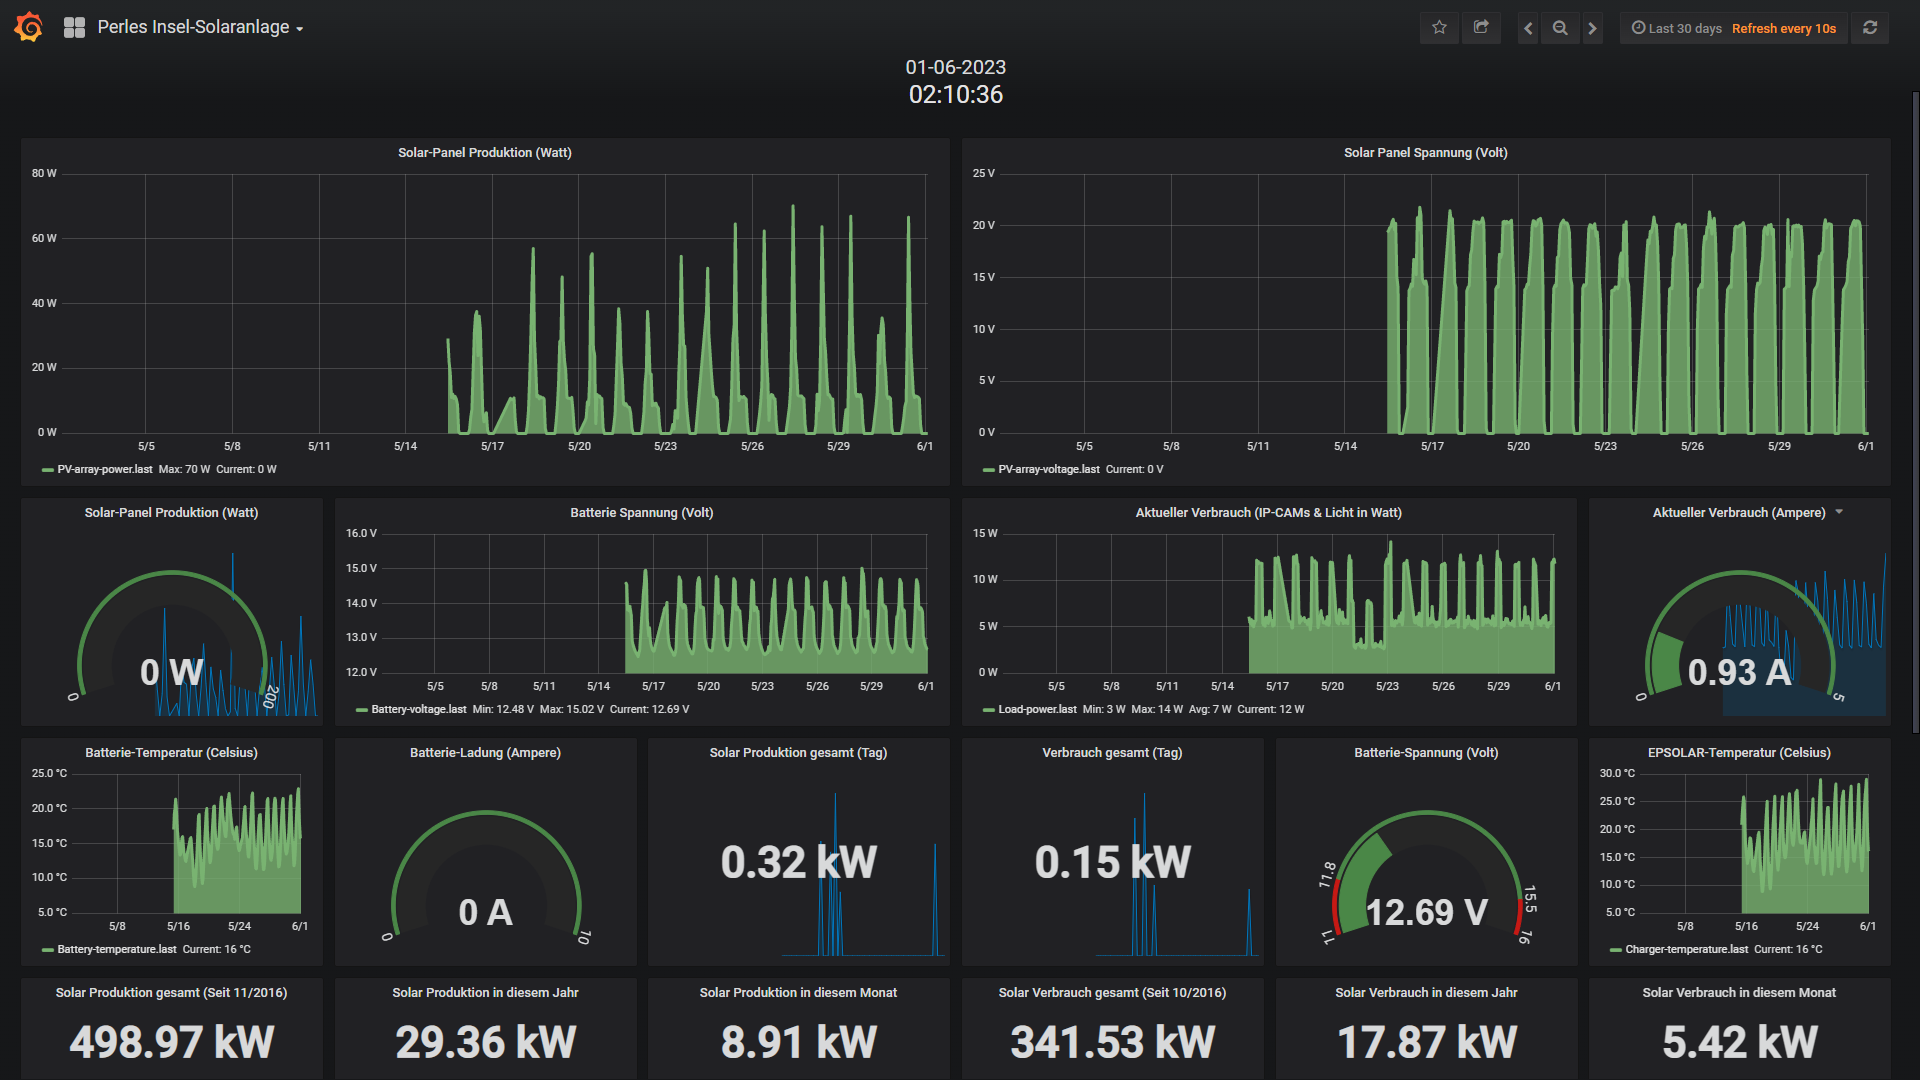Toggle Battery-voltage.last legend series

418,709
